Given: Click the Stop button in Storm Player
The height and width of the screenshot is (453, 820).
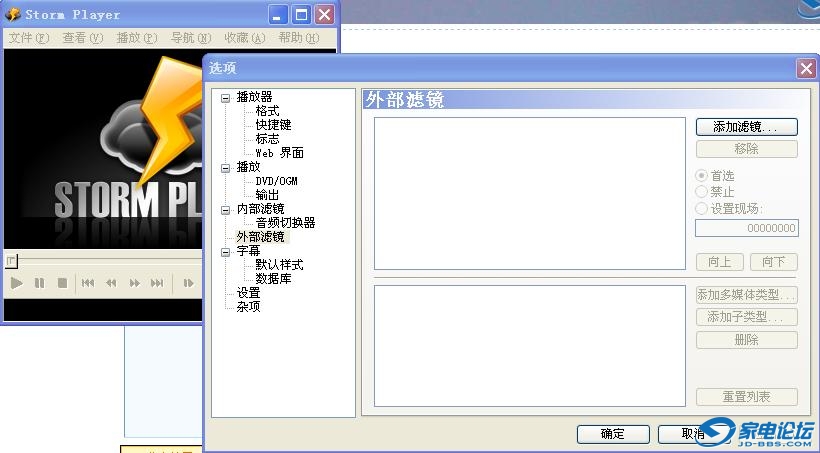Looking at the screenshot, I should pos(62,283).
